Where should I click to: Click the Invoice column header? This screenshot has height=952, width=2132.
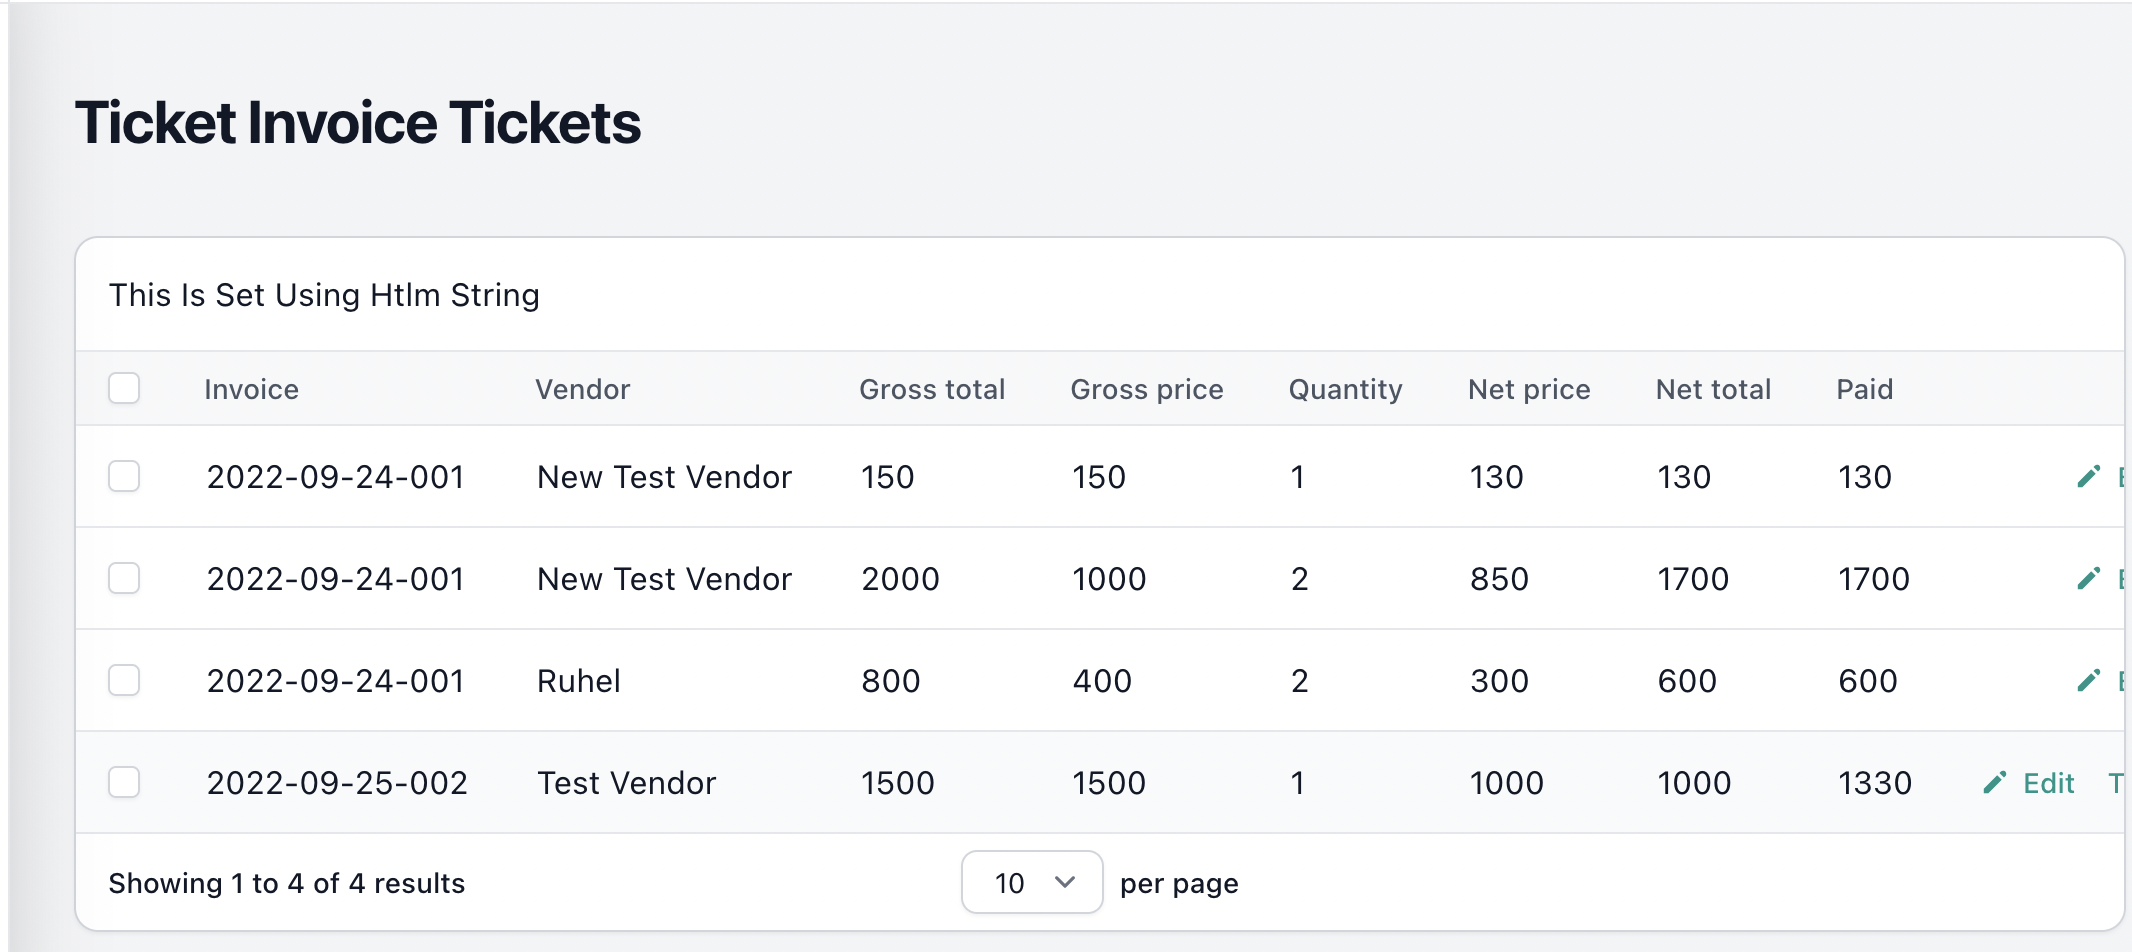(252, 389)
